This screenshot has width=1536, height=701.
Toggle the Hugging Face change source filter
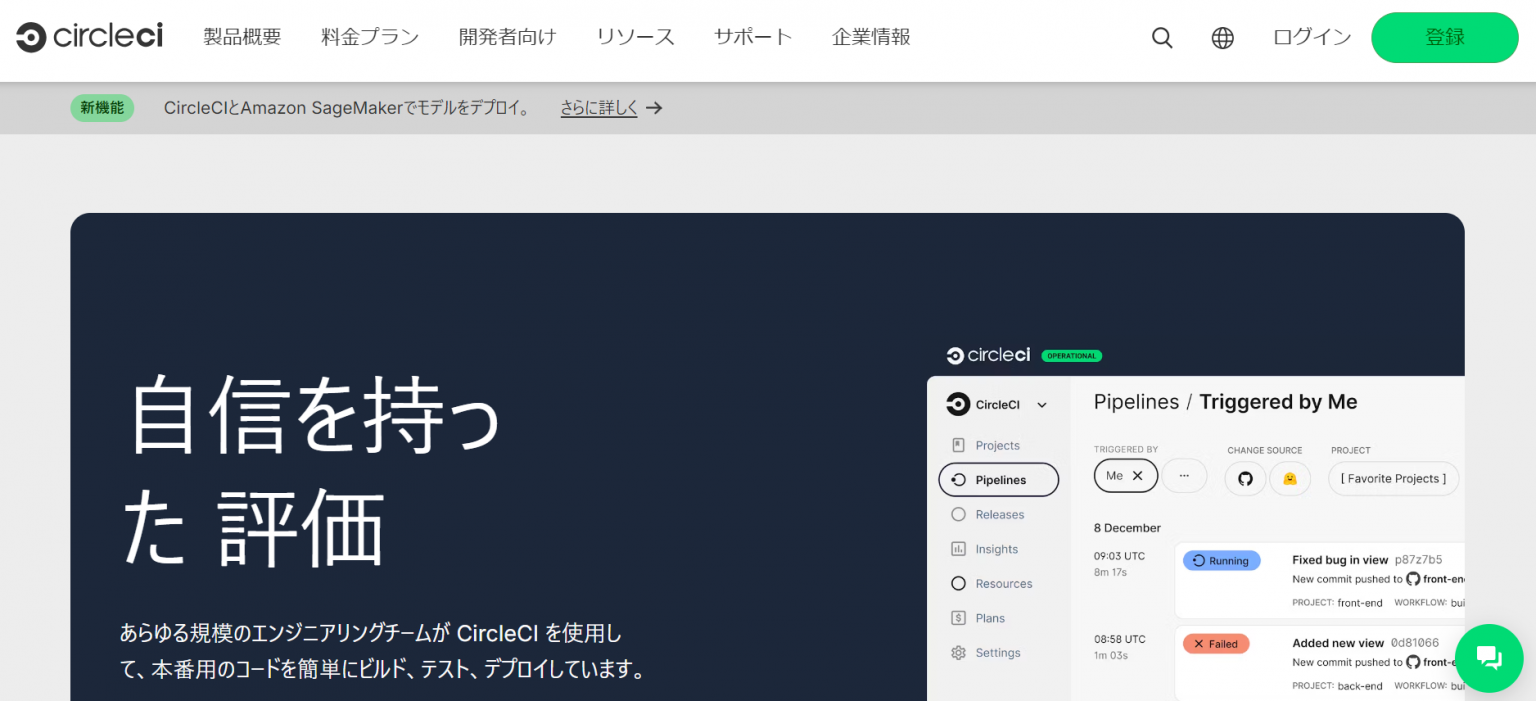click(1290, 478)
